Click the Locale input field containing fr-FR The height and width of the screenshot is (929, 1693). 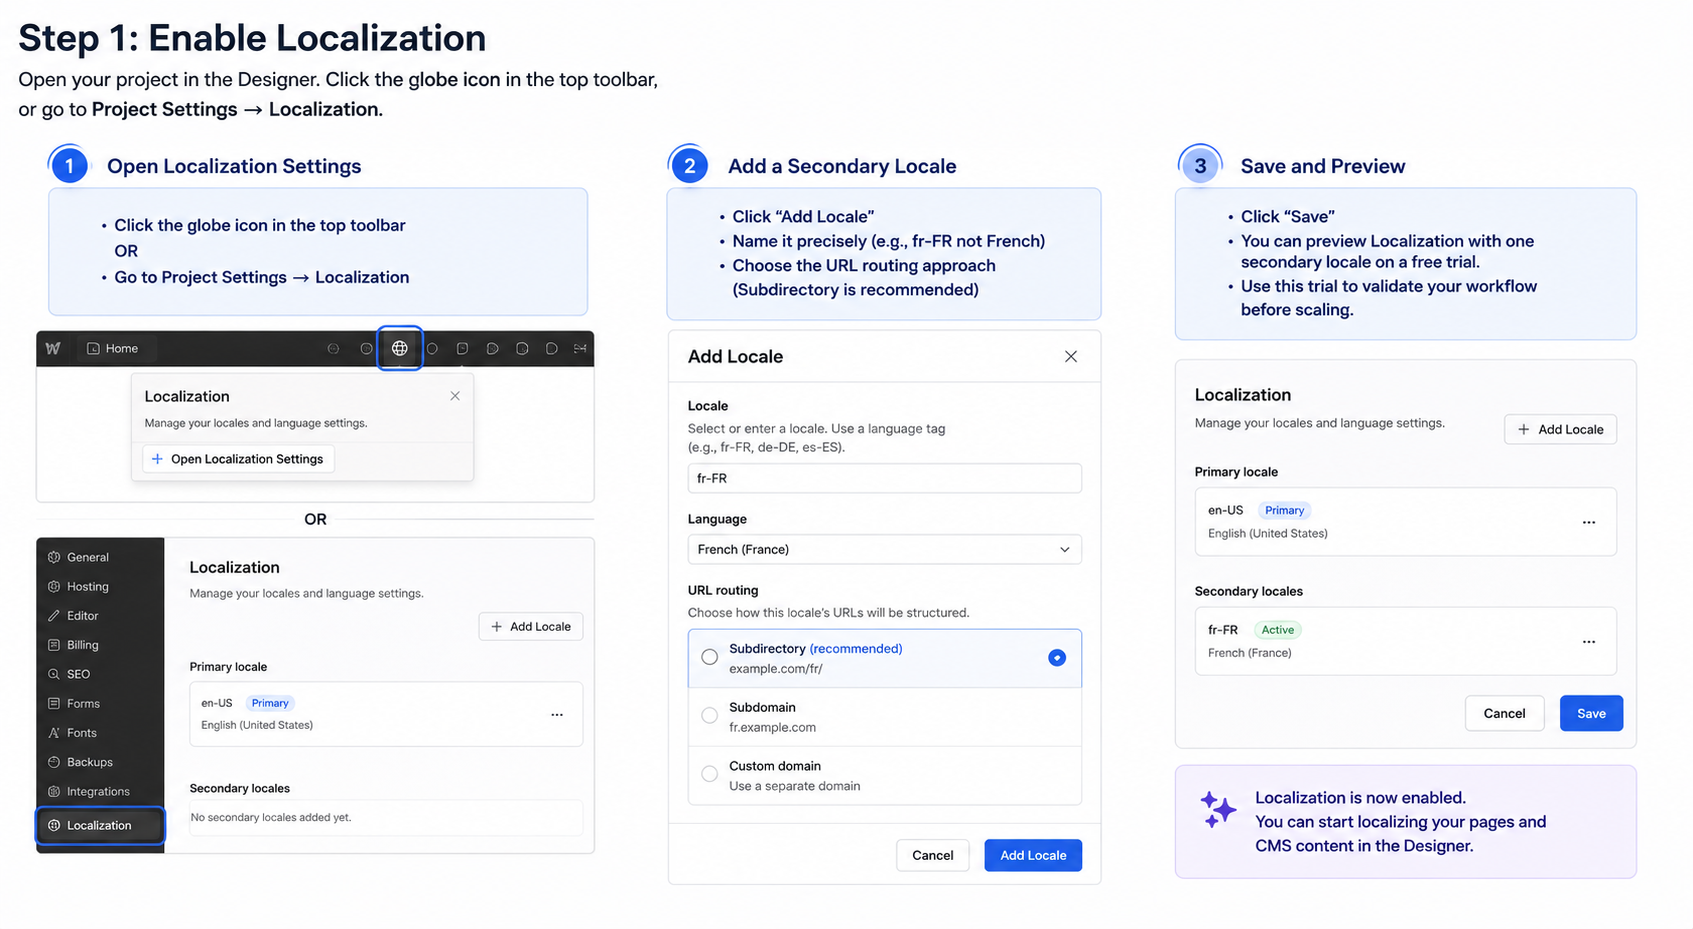pyautogui.click(x=884, y=478)
